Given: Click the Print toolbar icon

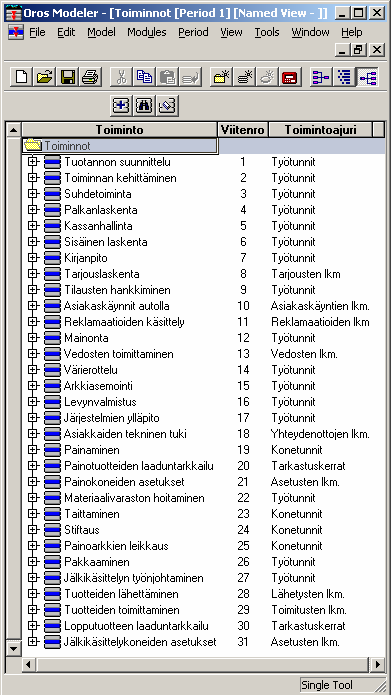Looking at the screenshot, I should tap(91, 77).
